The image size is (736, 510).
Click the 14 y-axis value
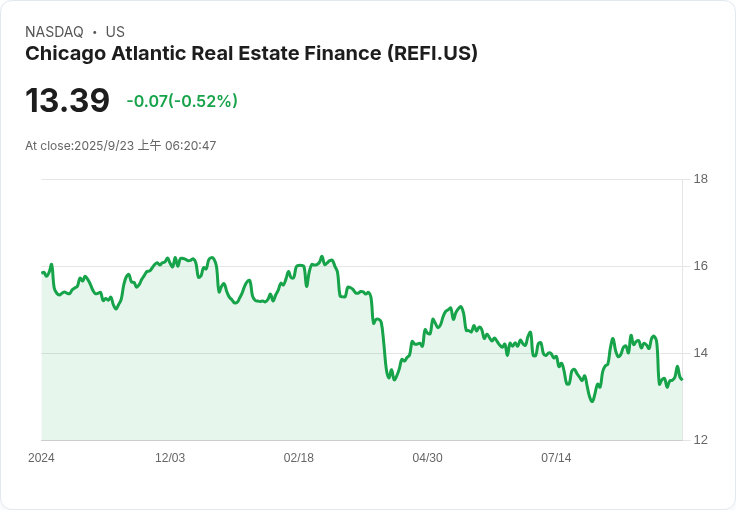(x=700, y=353)
